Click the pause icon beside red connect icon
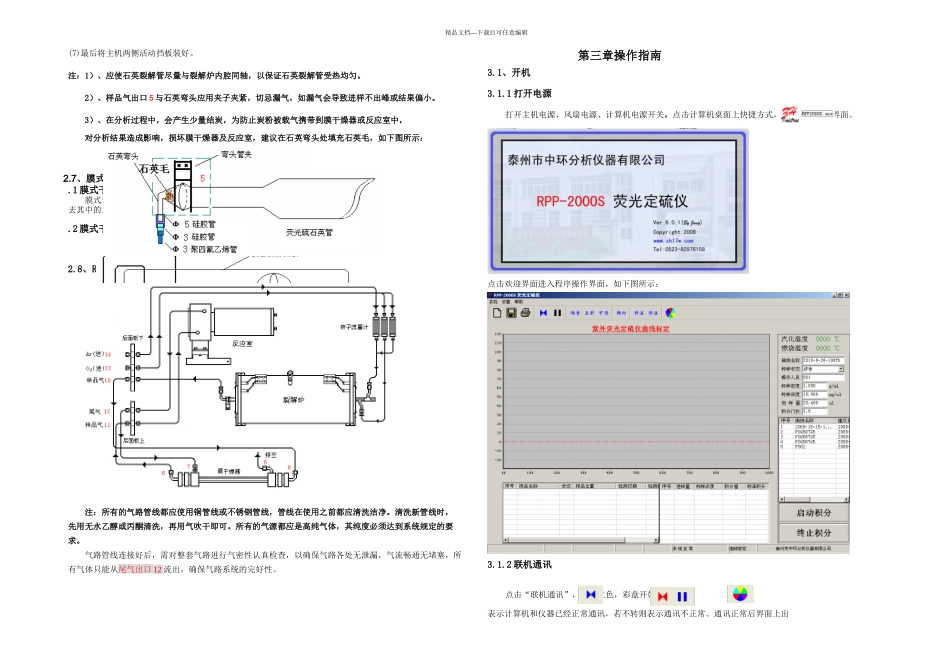Viewport: 950px width, 672px height. (682, 596)
